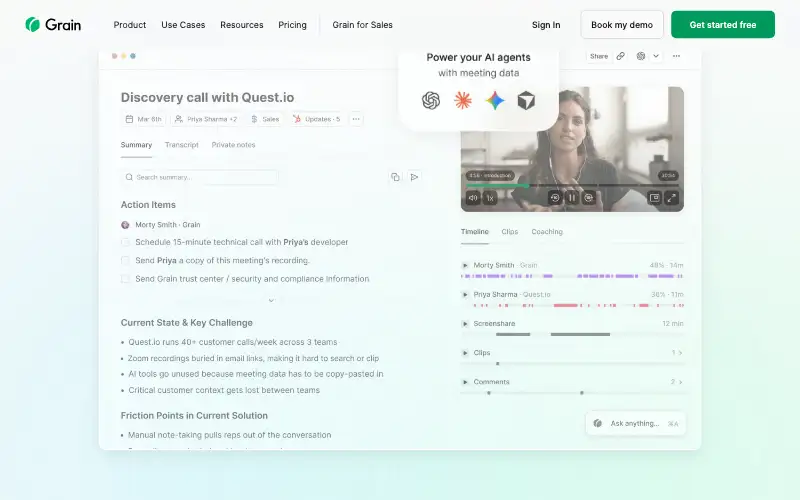Copy the summary using the copy icon
Image resolution: width=800 pixels, height=500 pixels.
pyautogui.click(x=395, y=177)
